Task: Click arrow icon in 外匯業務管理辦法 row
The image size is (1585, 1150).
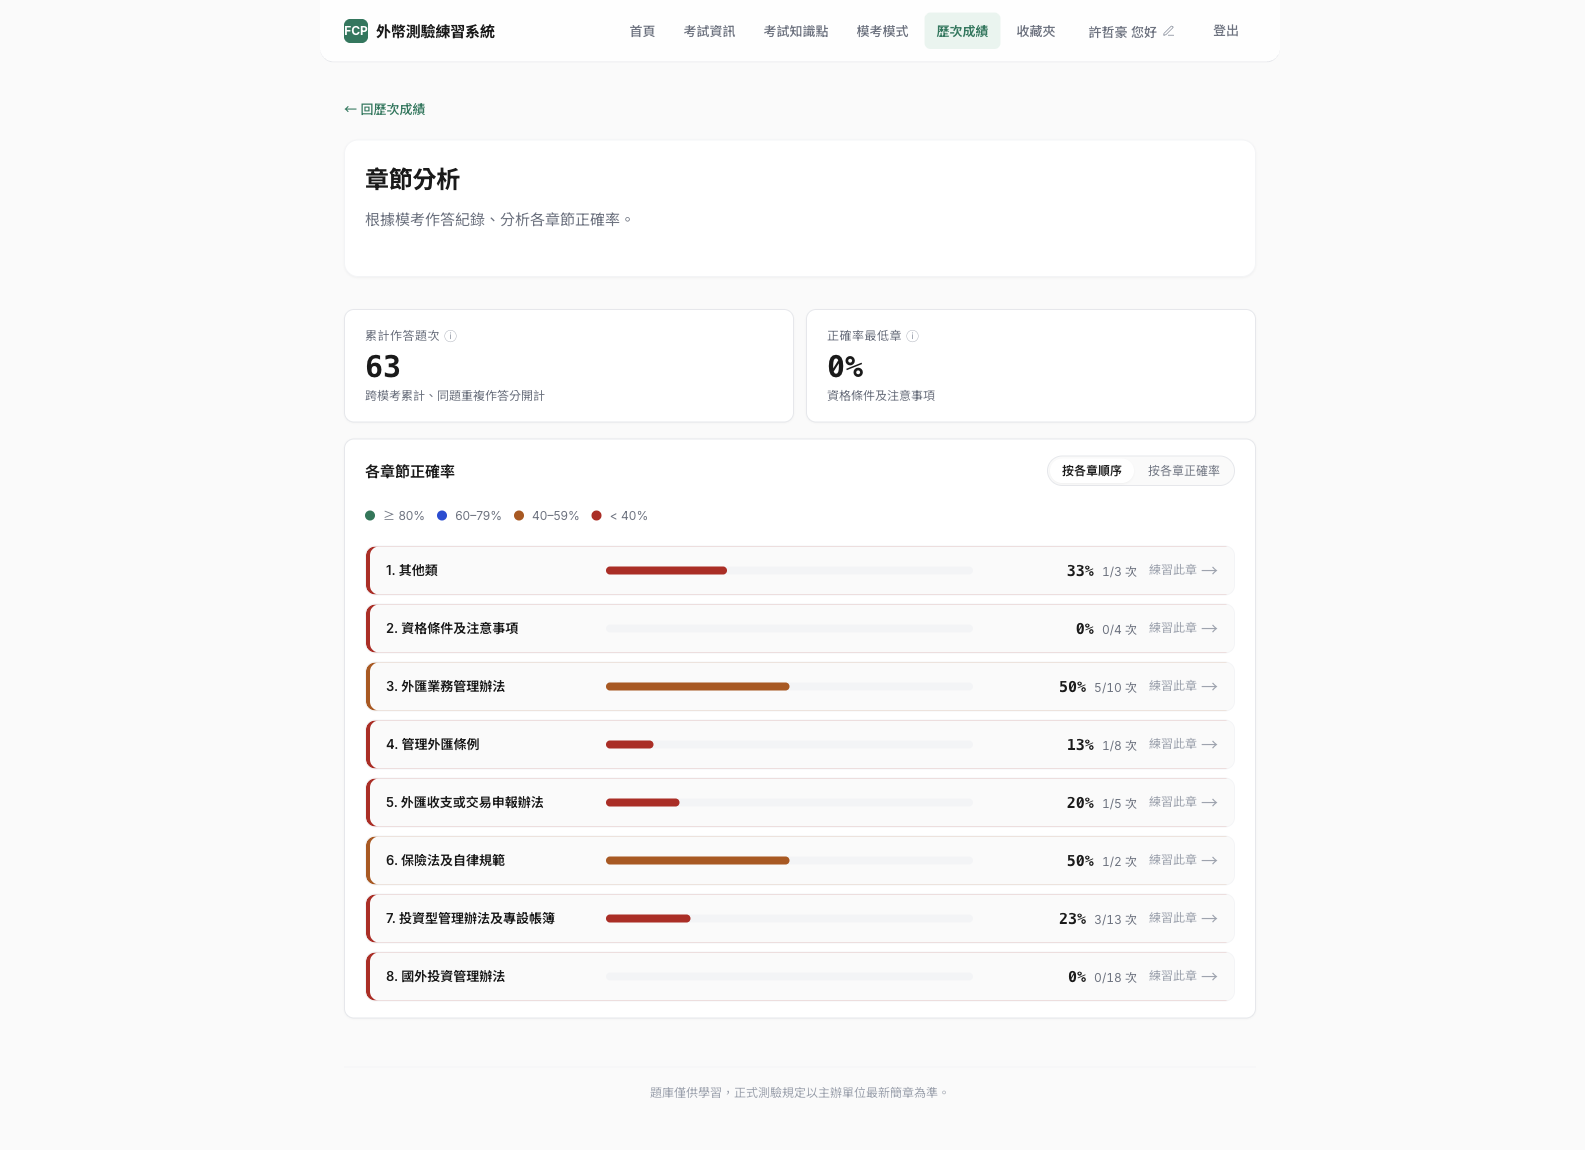Action: coord(1210,687)
